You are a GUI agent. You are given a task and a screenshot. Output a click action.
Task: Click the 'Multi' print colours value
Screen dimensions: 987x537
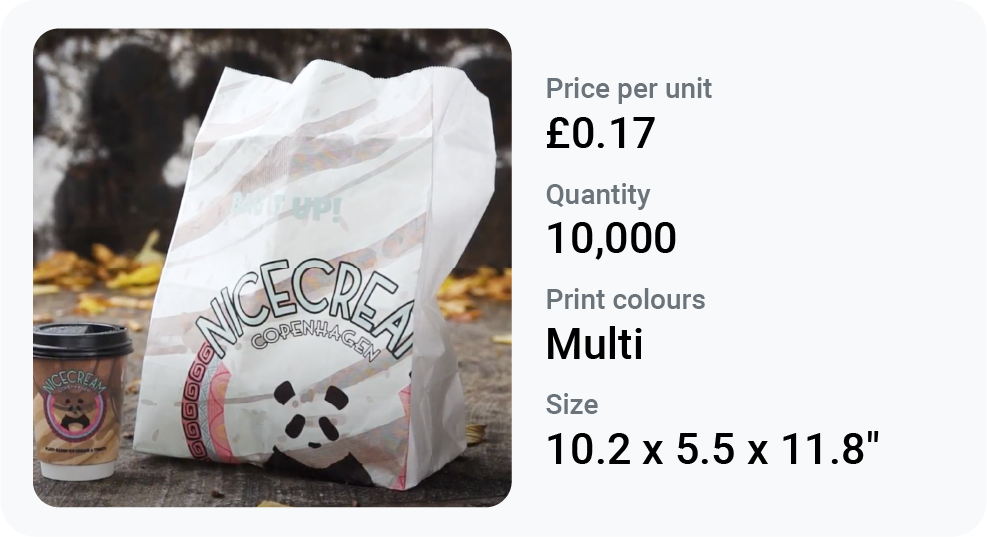[x=594, y=344]
